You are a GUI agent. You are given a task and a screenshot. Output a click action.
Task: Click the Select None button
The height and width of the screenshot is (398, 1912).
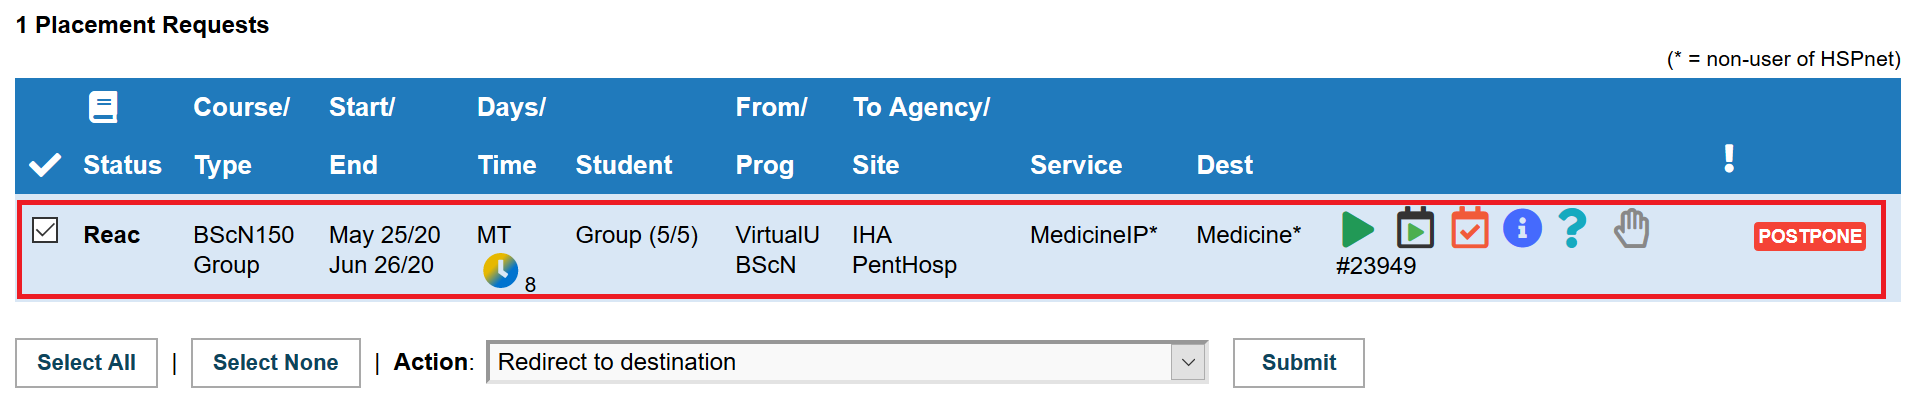coord(276,363)
